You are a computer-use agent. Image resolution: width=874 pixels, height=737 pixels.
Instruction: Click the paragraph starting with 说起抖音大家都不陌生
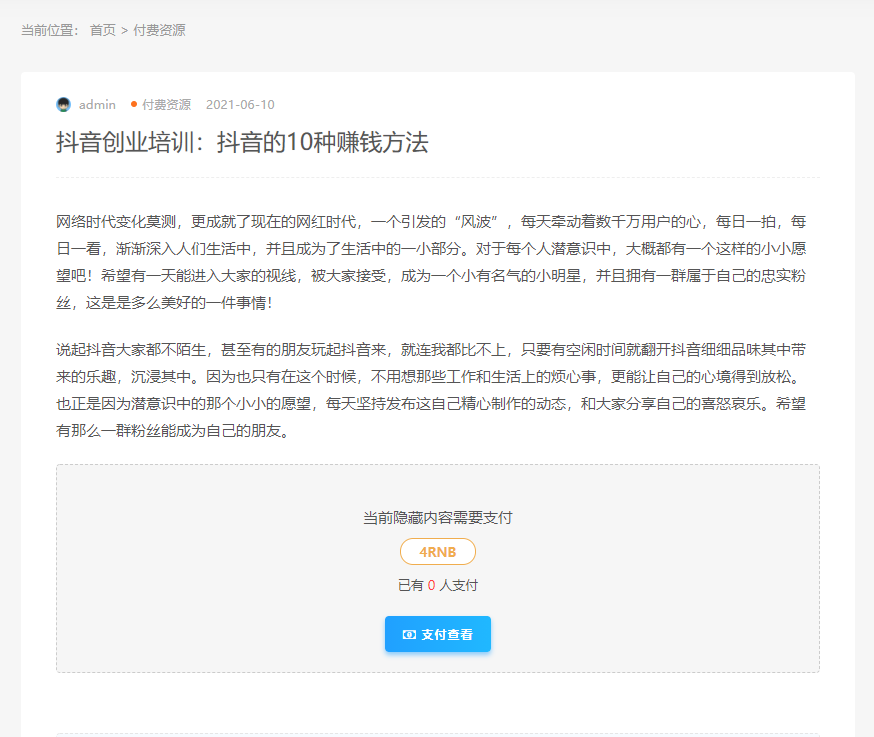click(431, 390)
